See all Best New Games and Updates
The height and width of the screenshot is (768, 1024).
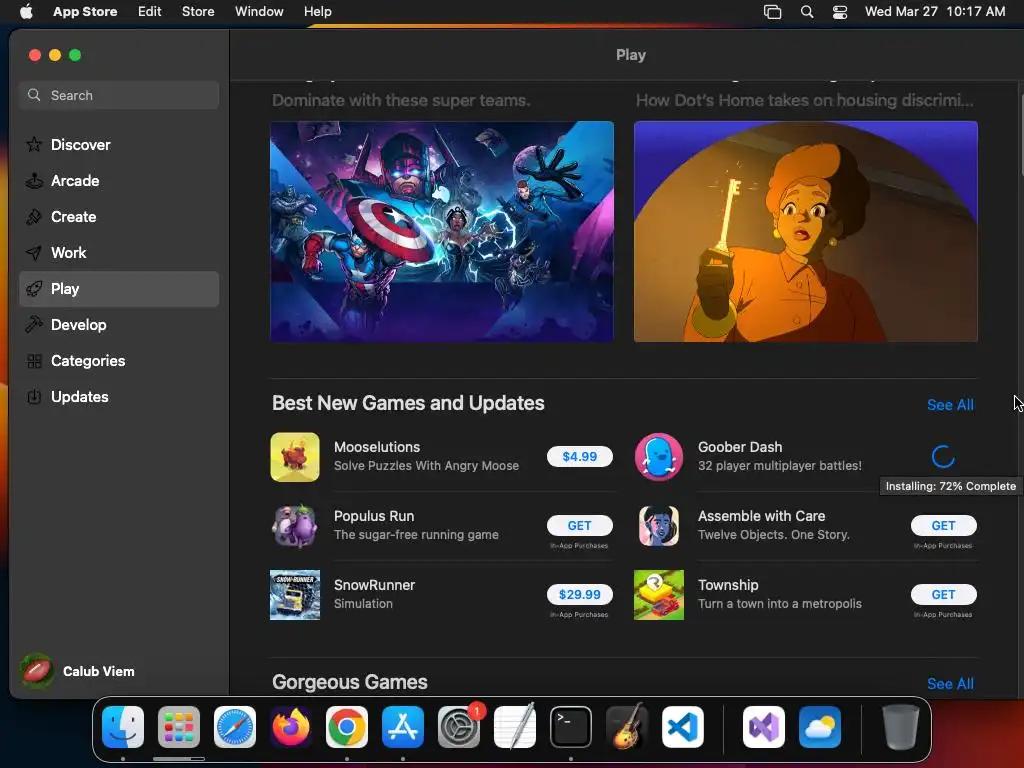pos(950,405)
